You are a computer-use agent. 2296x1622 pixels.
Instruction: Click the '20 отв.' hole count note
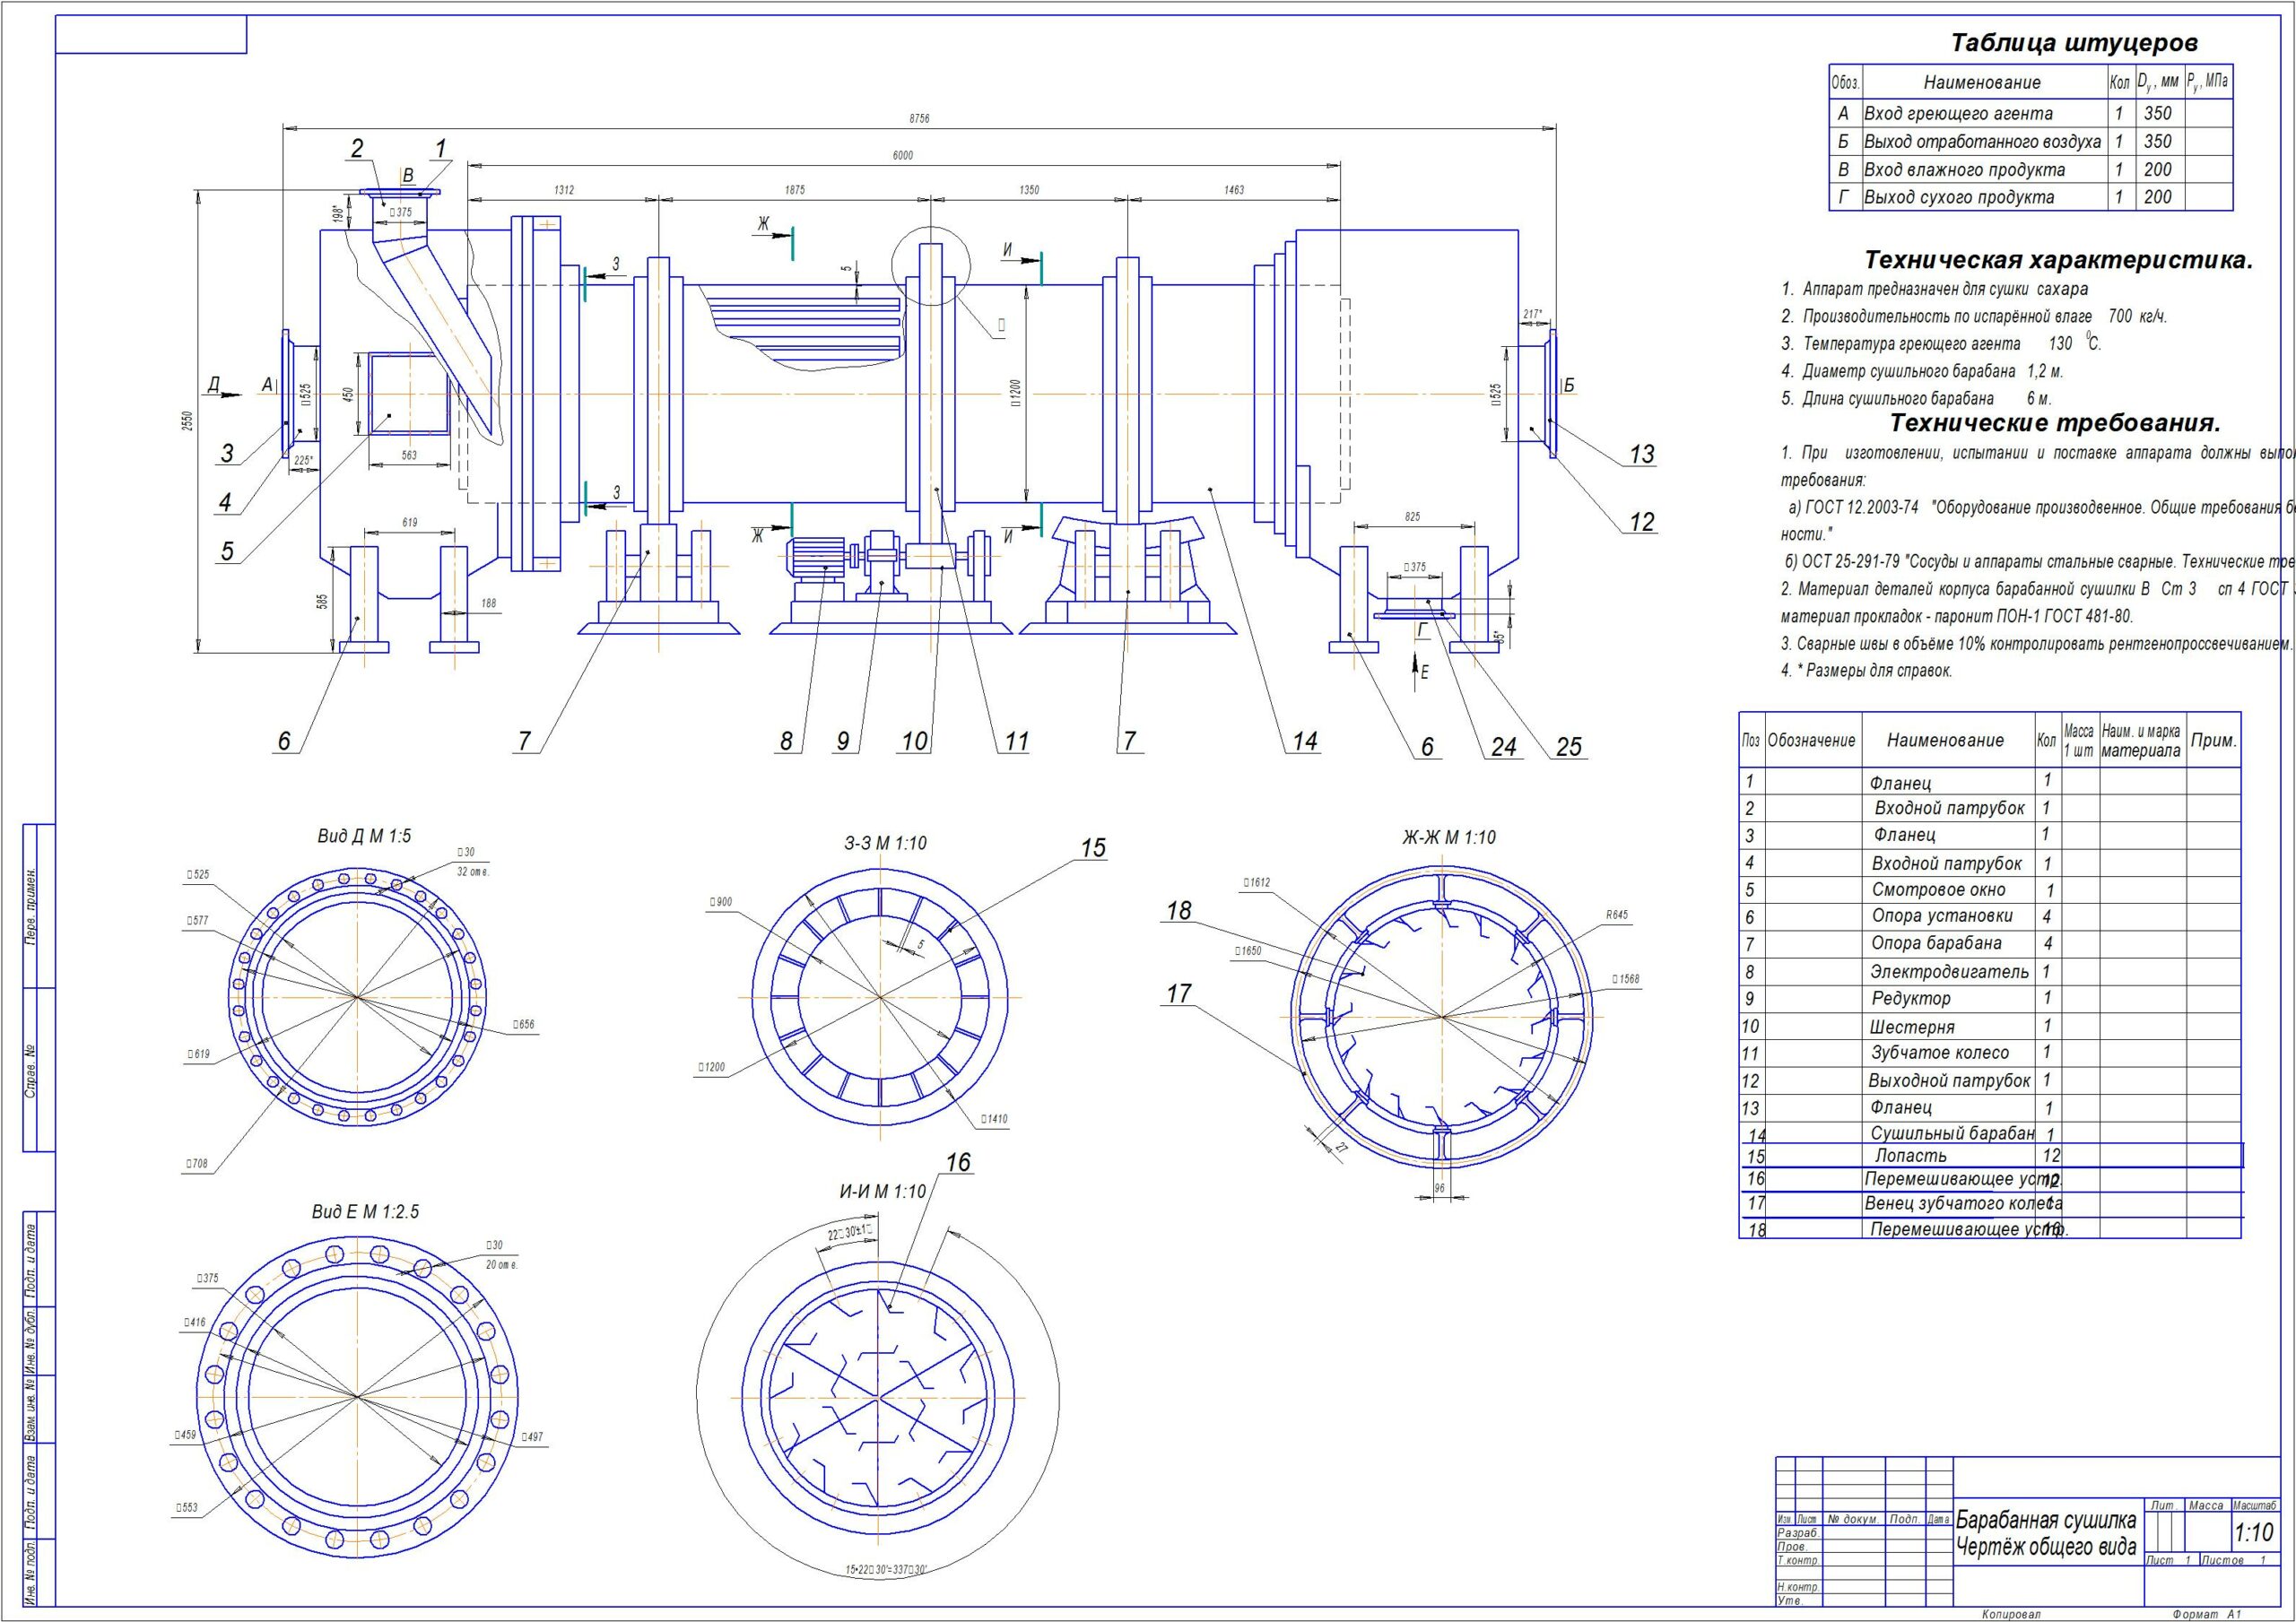pyautogui.click(x=501, y=1264)
